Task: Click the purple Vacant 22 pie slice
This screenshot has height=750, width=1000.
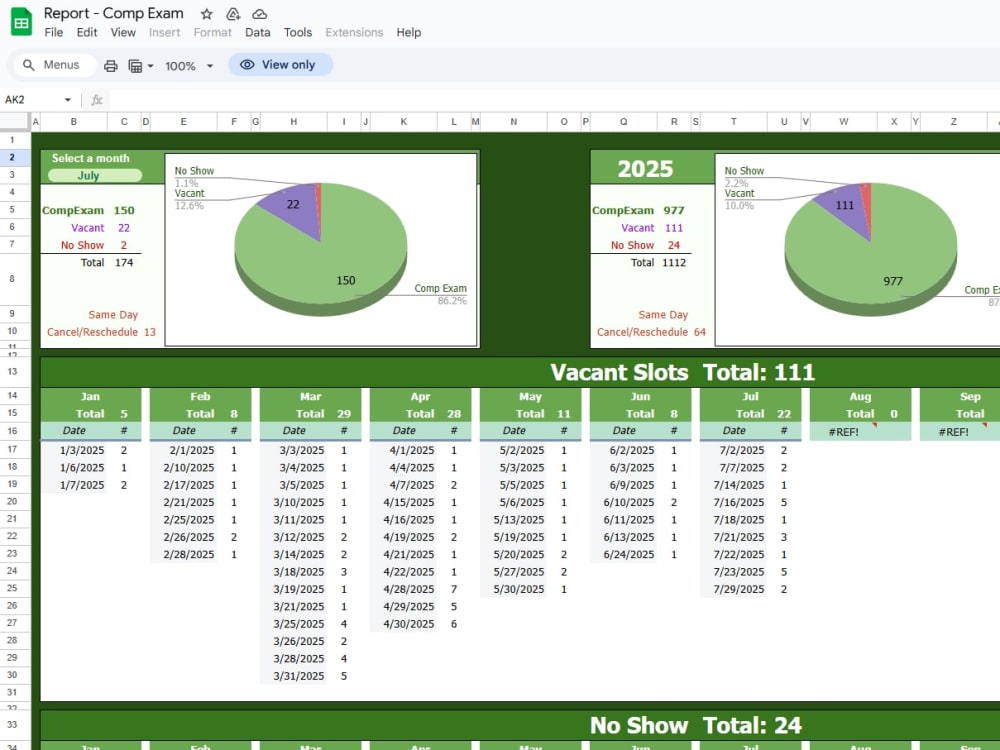Action: [293, 205]
